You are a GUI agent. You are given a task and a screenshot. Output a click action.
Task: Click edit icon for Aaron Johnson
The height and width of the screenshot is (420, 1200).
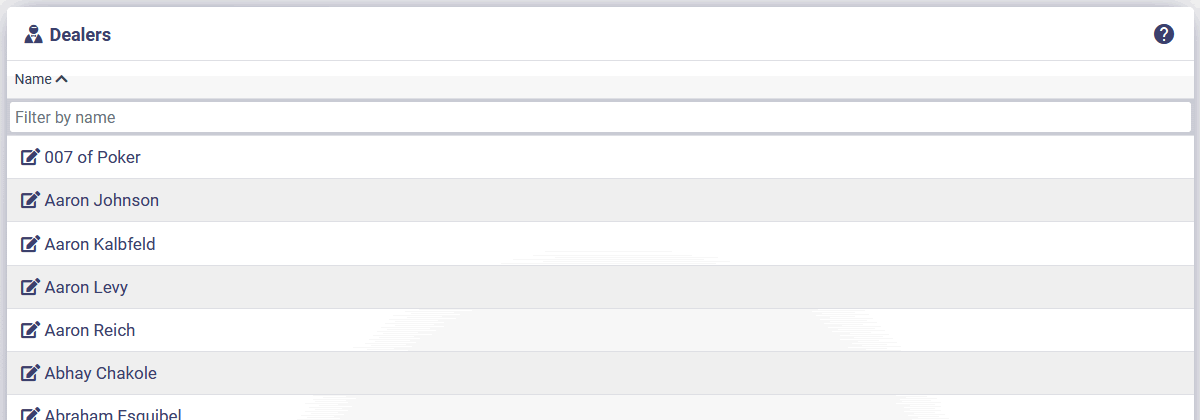(31, 200)
